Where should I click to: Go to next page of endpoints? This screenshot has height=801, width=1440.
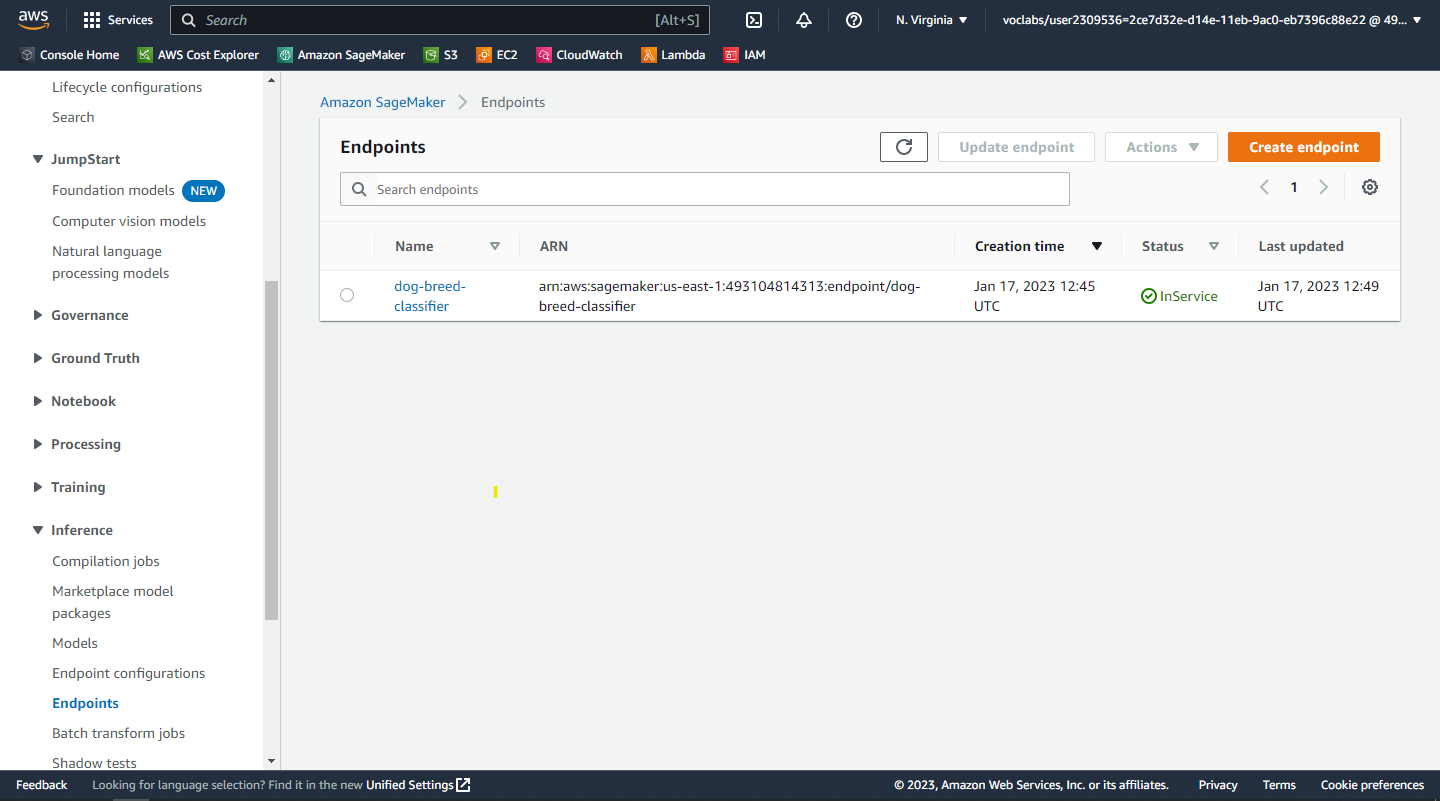1323,187
